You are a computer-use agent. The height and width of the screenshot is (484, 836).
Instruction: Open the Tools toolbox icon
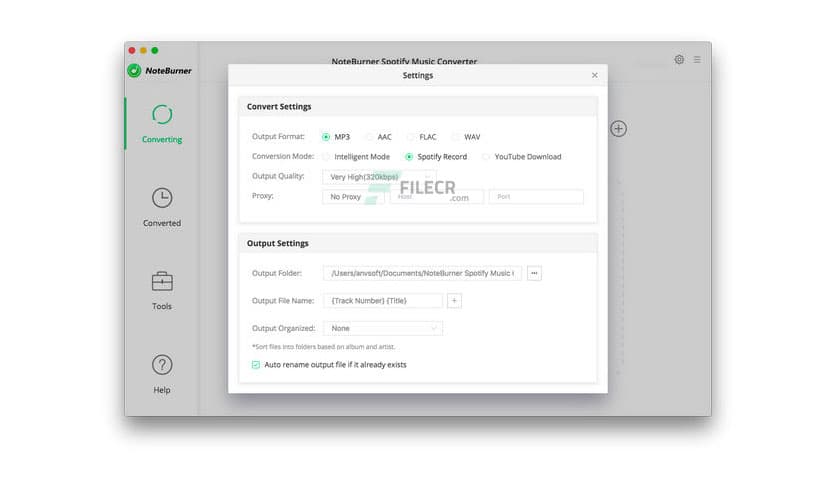click(162, 281)
